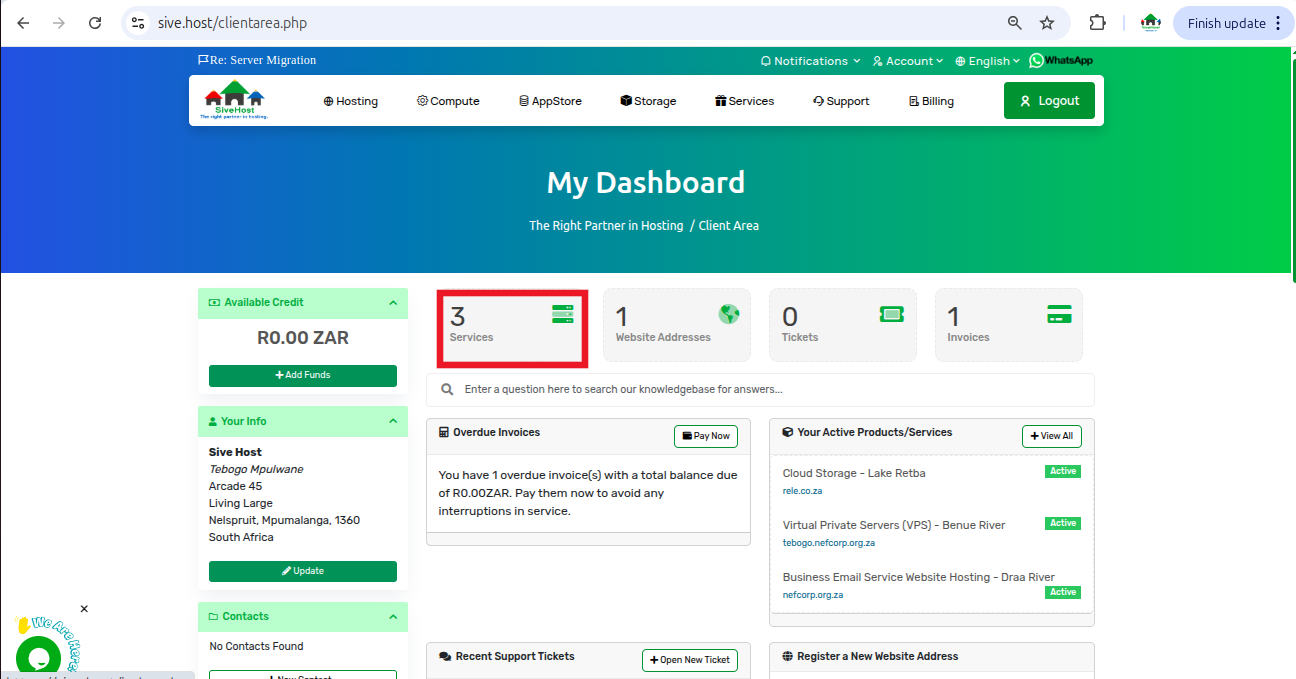Click the SiveHost logo in the navbar
The image size is (1296, 679).
coord(236,100)
